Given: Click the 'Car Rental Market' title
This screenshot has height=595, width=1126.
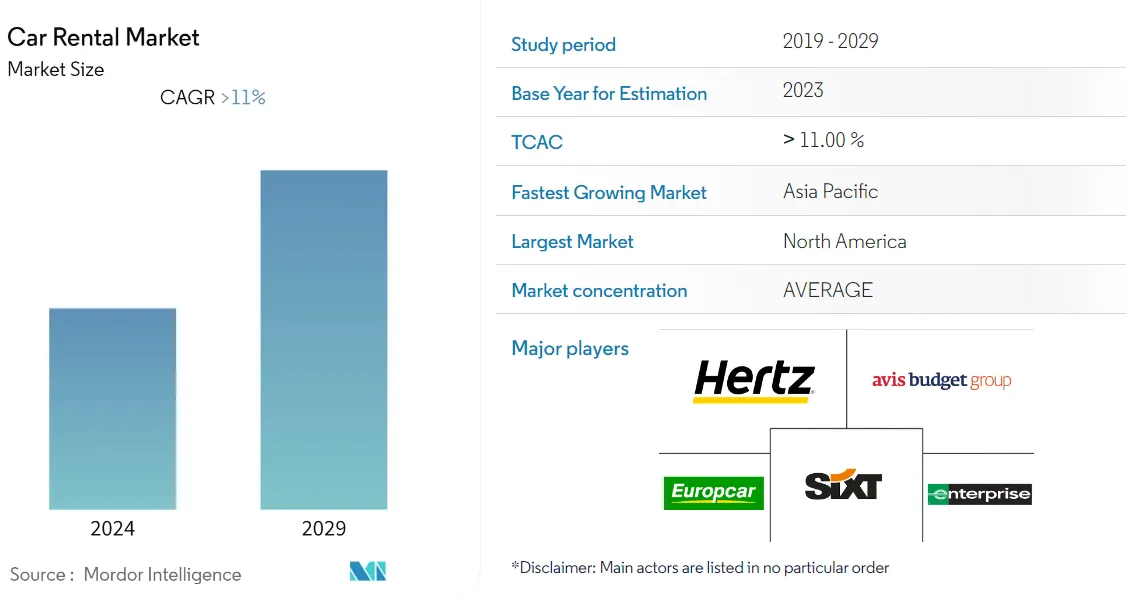Looking at the screenshot, I should click(x=103, y=37).
